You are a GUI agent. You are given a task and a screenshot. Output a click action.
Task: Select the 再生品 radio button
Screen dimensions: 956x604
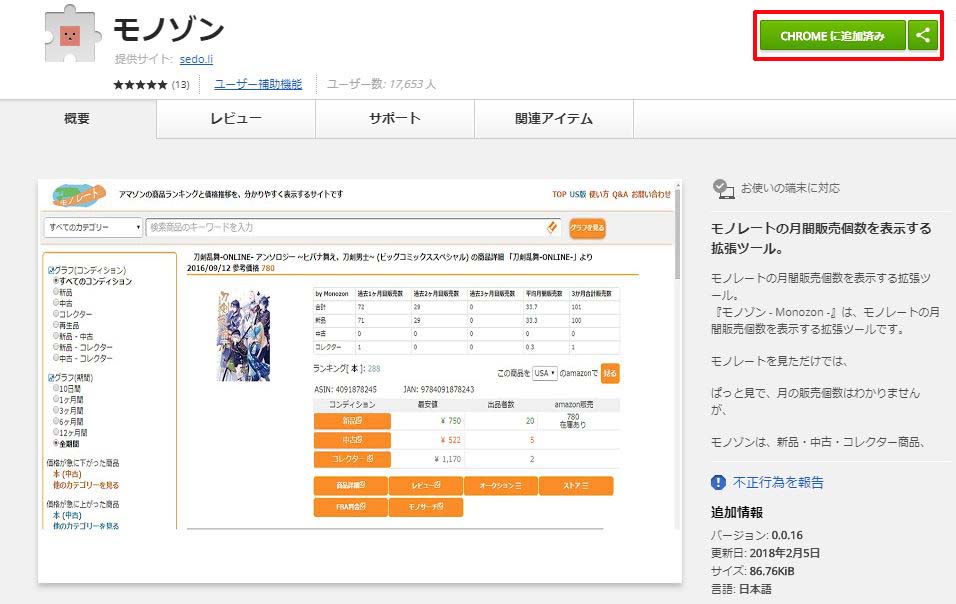(x=56, y=325)
